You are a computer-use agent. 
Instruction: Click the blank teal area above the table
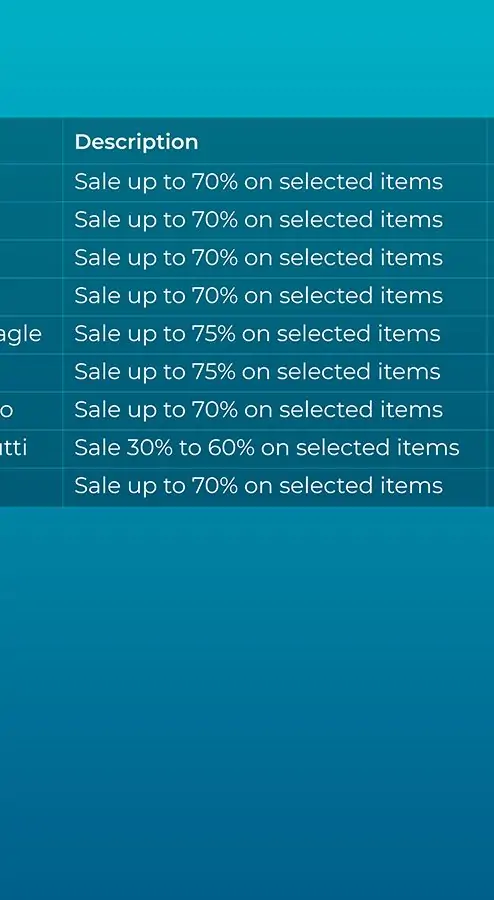click(247, 57)
